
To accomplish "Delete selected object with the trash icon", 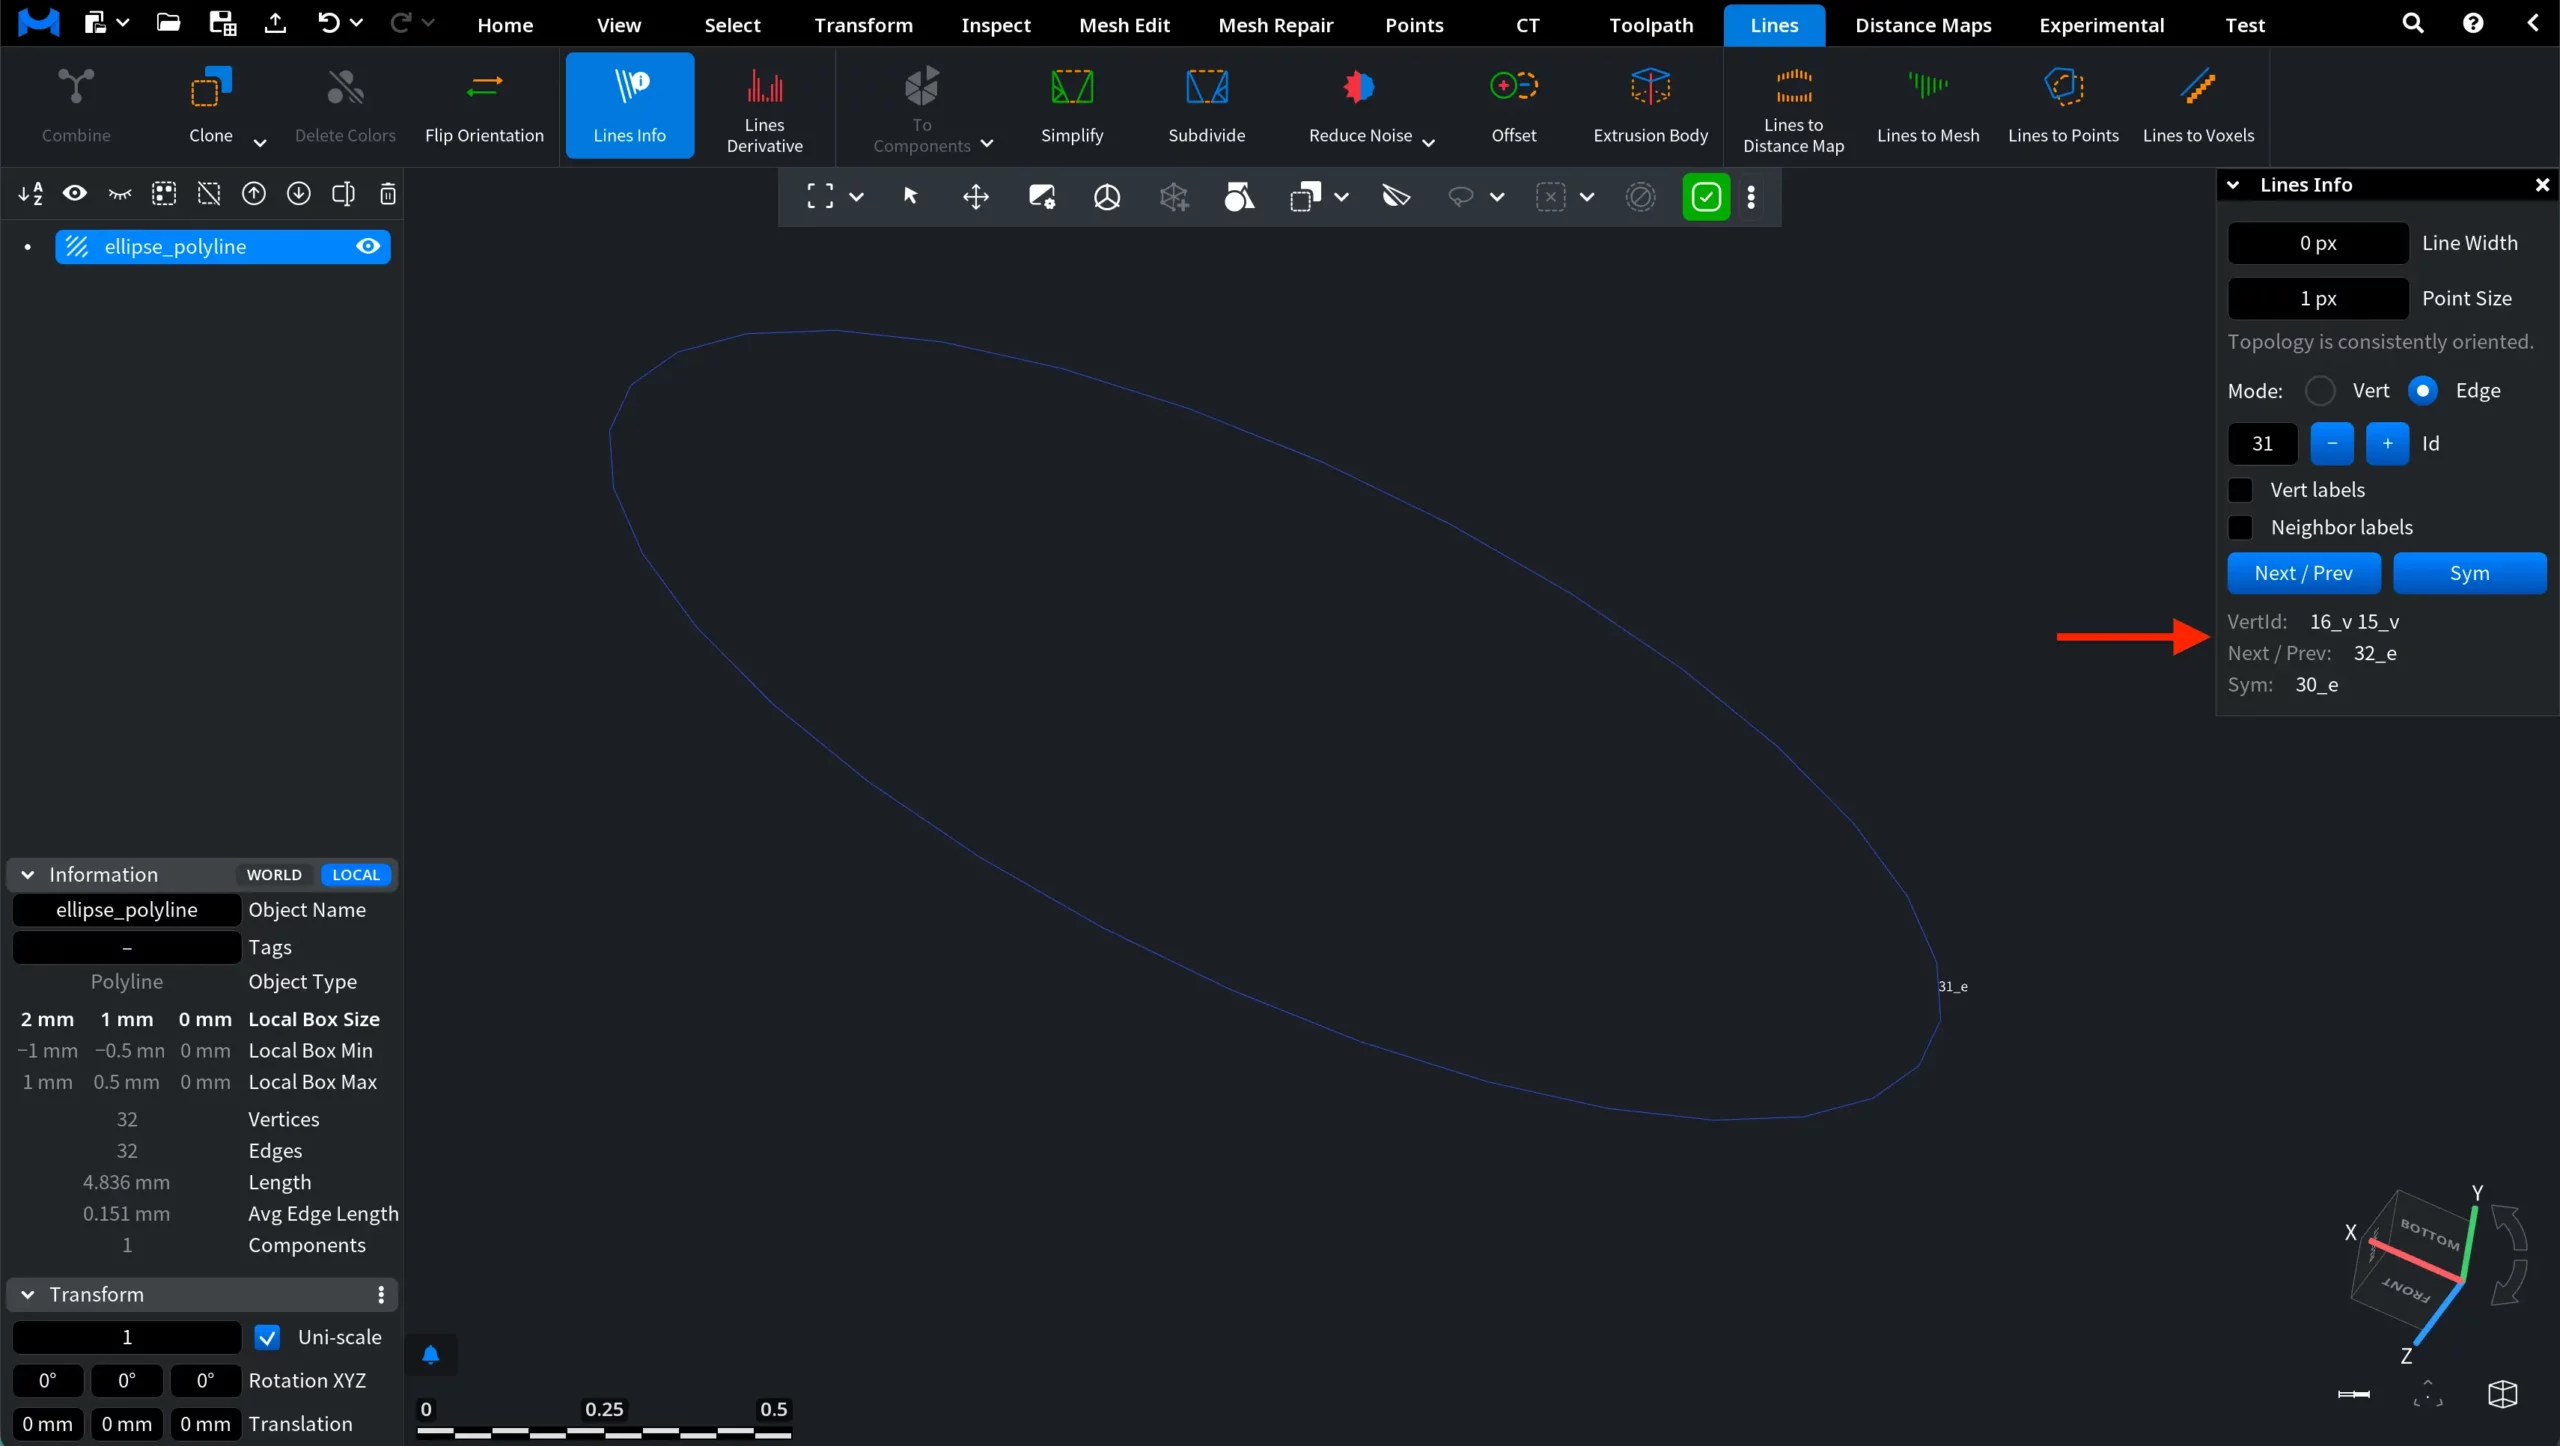I will coord(388,194).
